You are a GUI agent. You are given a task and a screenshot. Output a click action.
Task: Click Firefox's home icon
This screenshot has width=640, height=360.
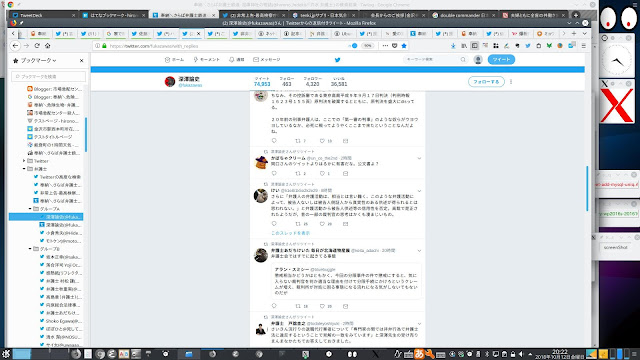pos(47,46)
